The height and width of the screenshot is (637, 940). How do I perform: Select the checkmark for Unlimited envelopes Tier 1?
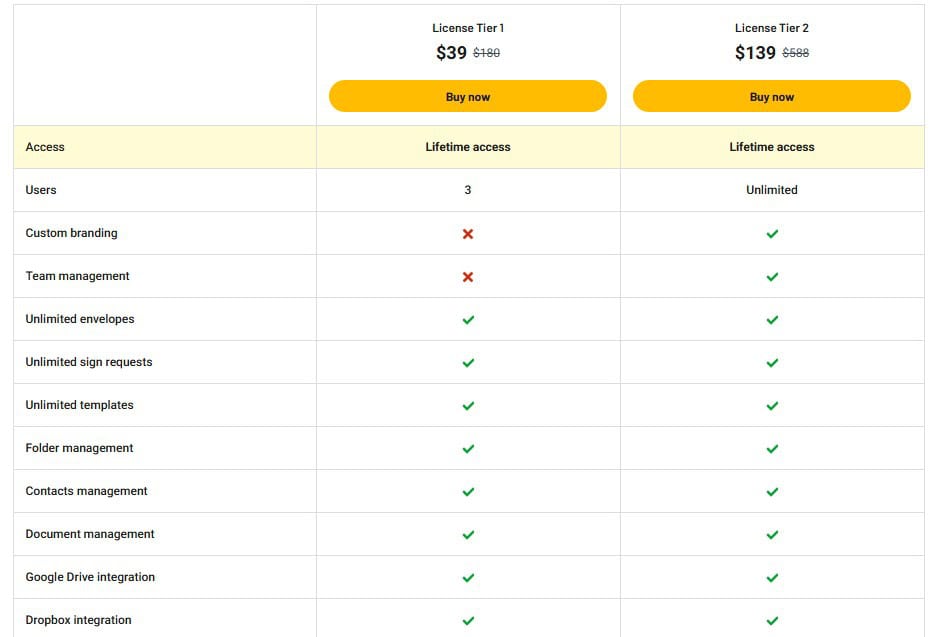(x=467, y=319)
